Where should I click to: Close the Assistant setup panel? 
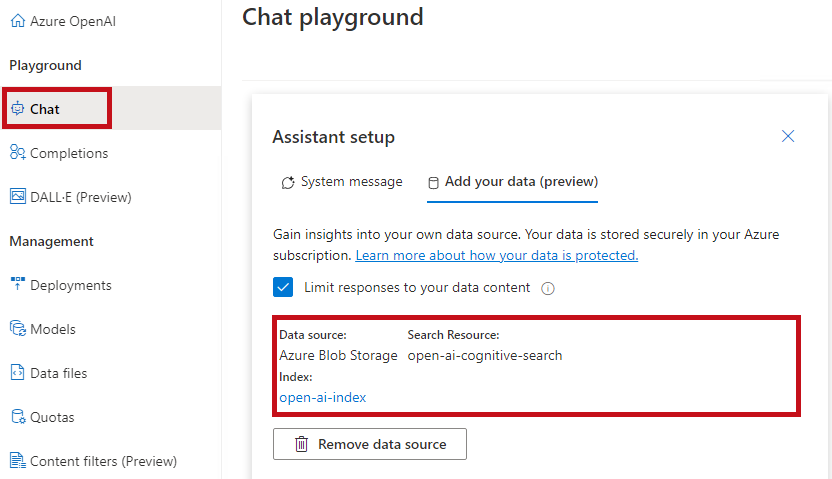[x=788, y=136]
